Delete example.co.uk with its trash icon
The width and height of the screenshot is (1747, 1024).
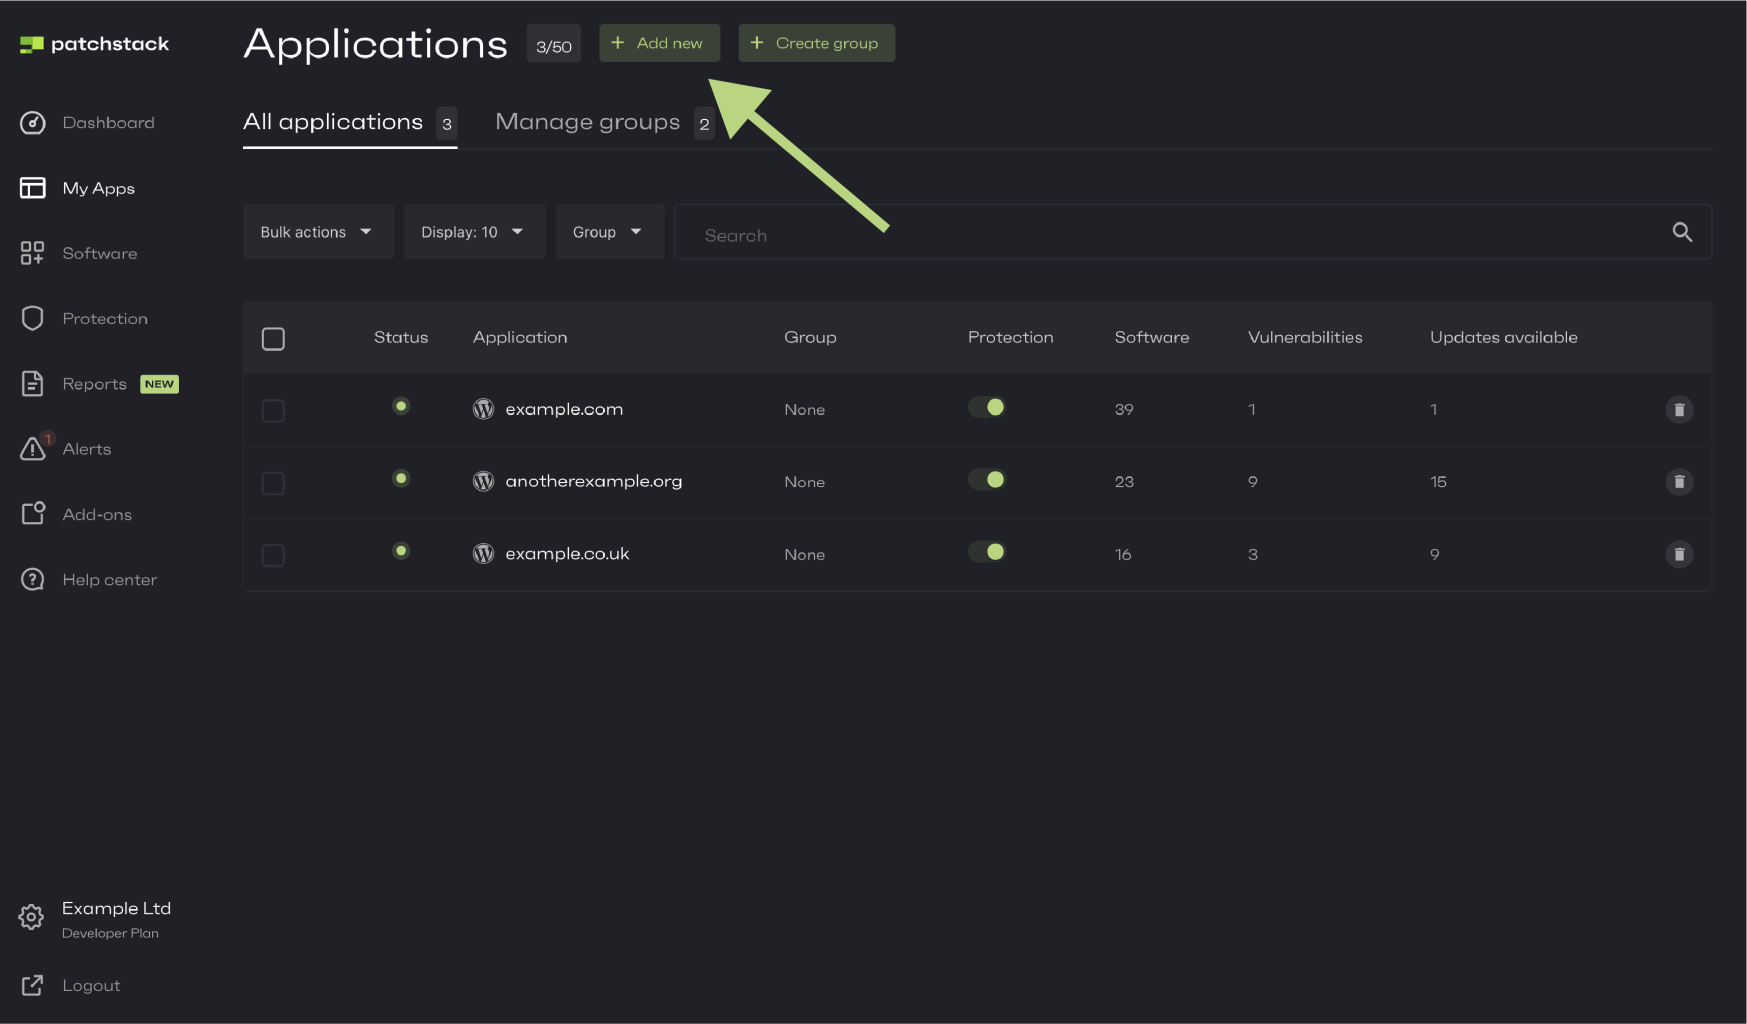tap(1679, 554)
